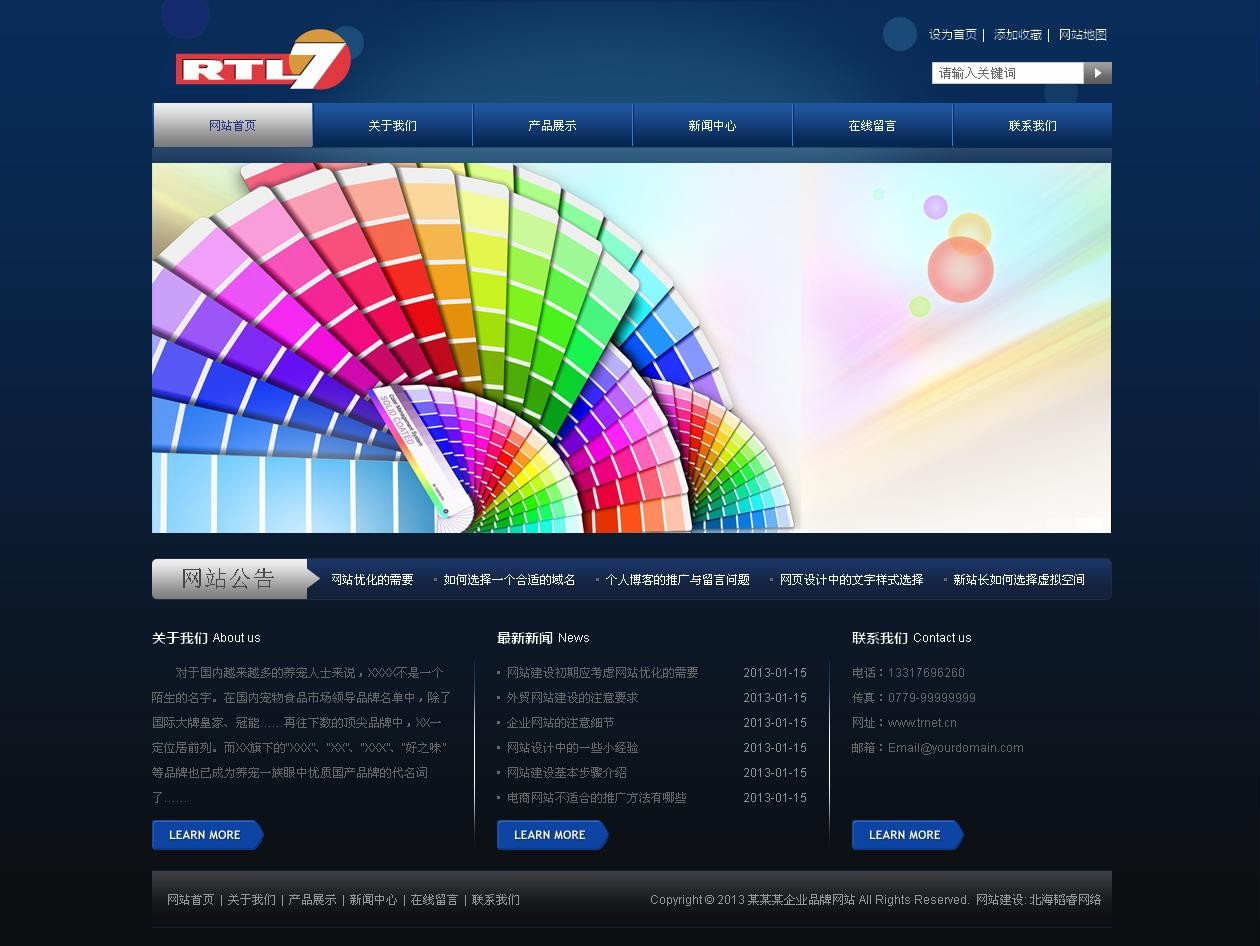Click footer link 在线留言

click(434, 900)
